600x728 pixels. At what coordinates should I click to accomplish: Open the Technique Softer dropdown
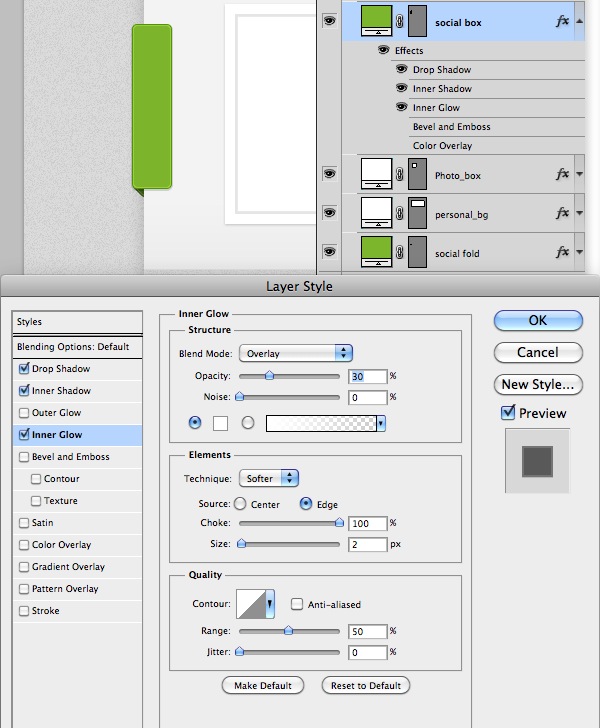(269, 478)
